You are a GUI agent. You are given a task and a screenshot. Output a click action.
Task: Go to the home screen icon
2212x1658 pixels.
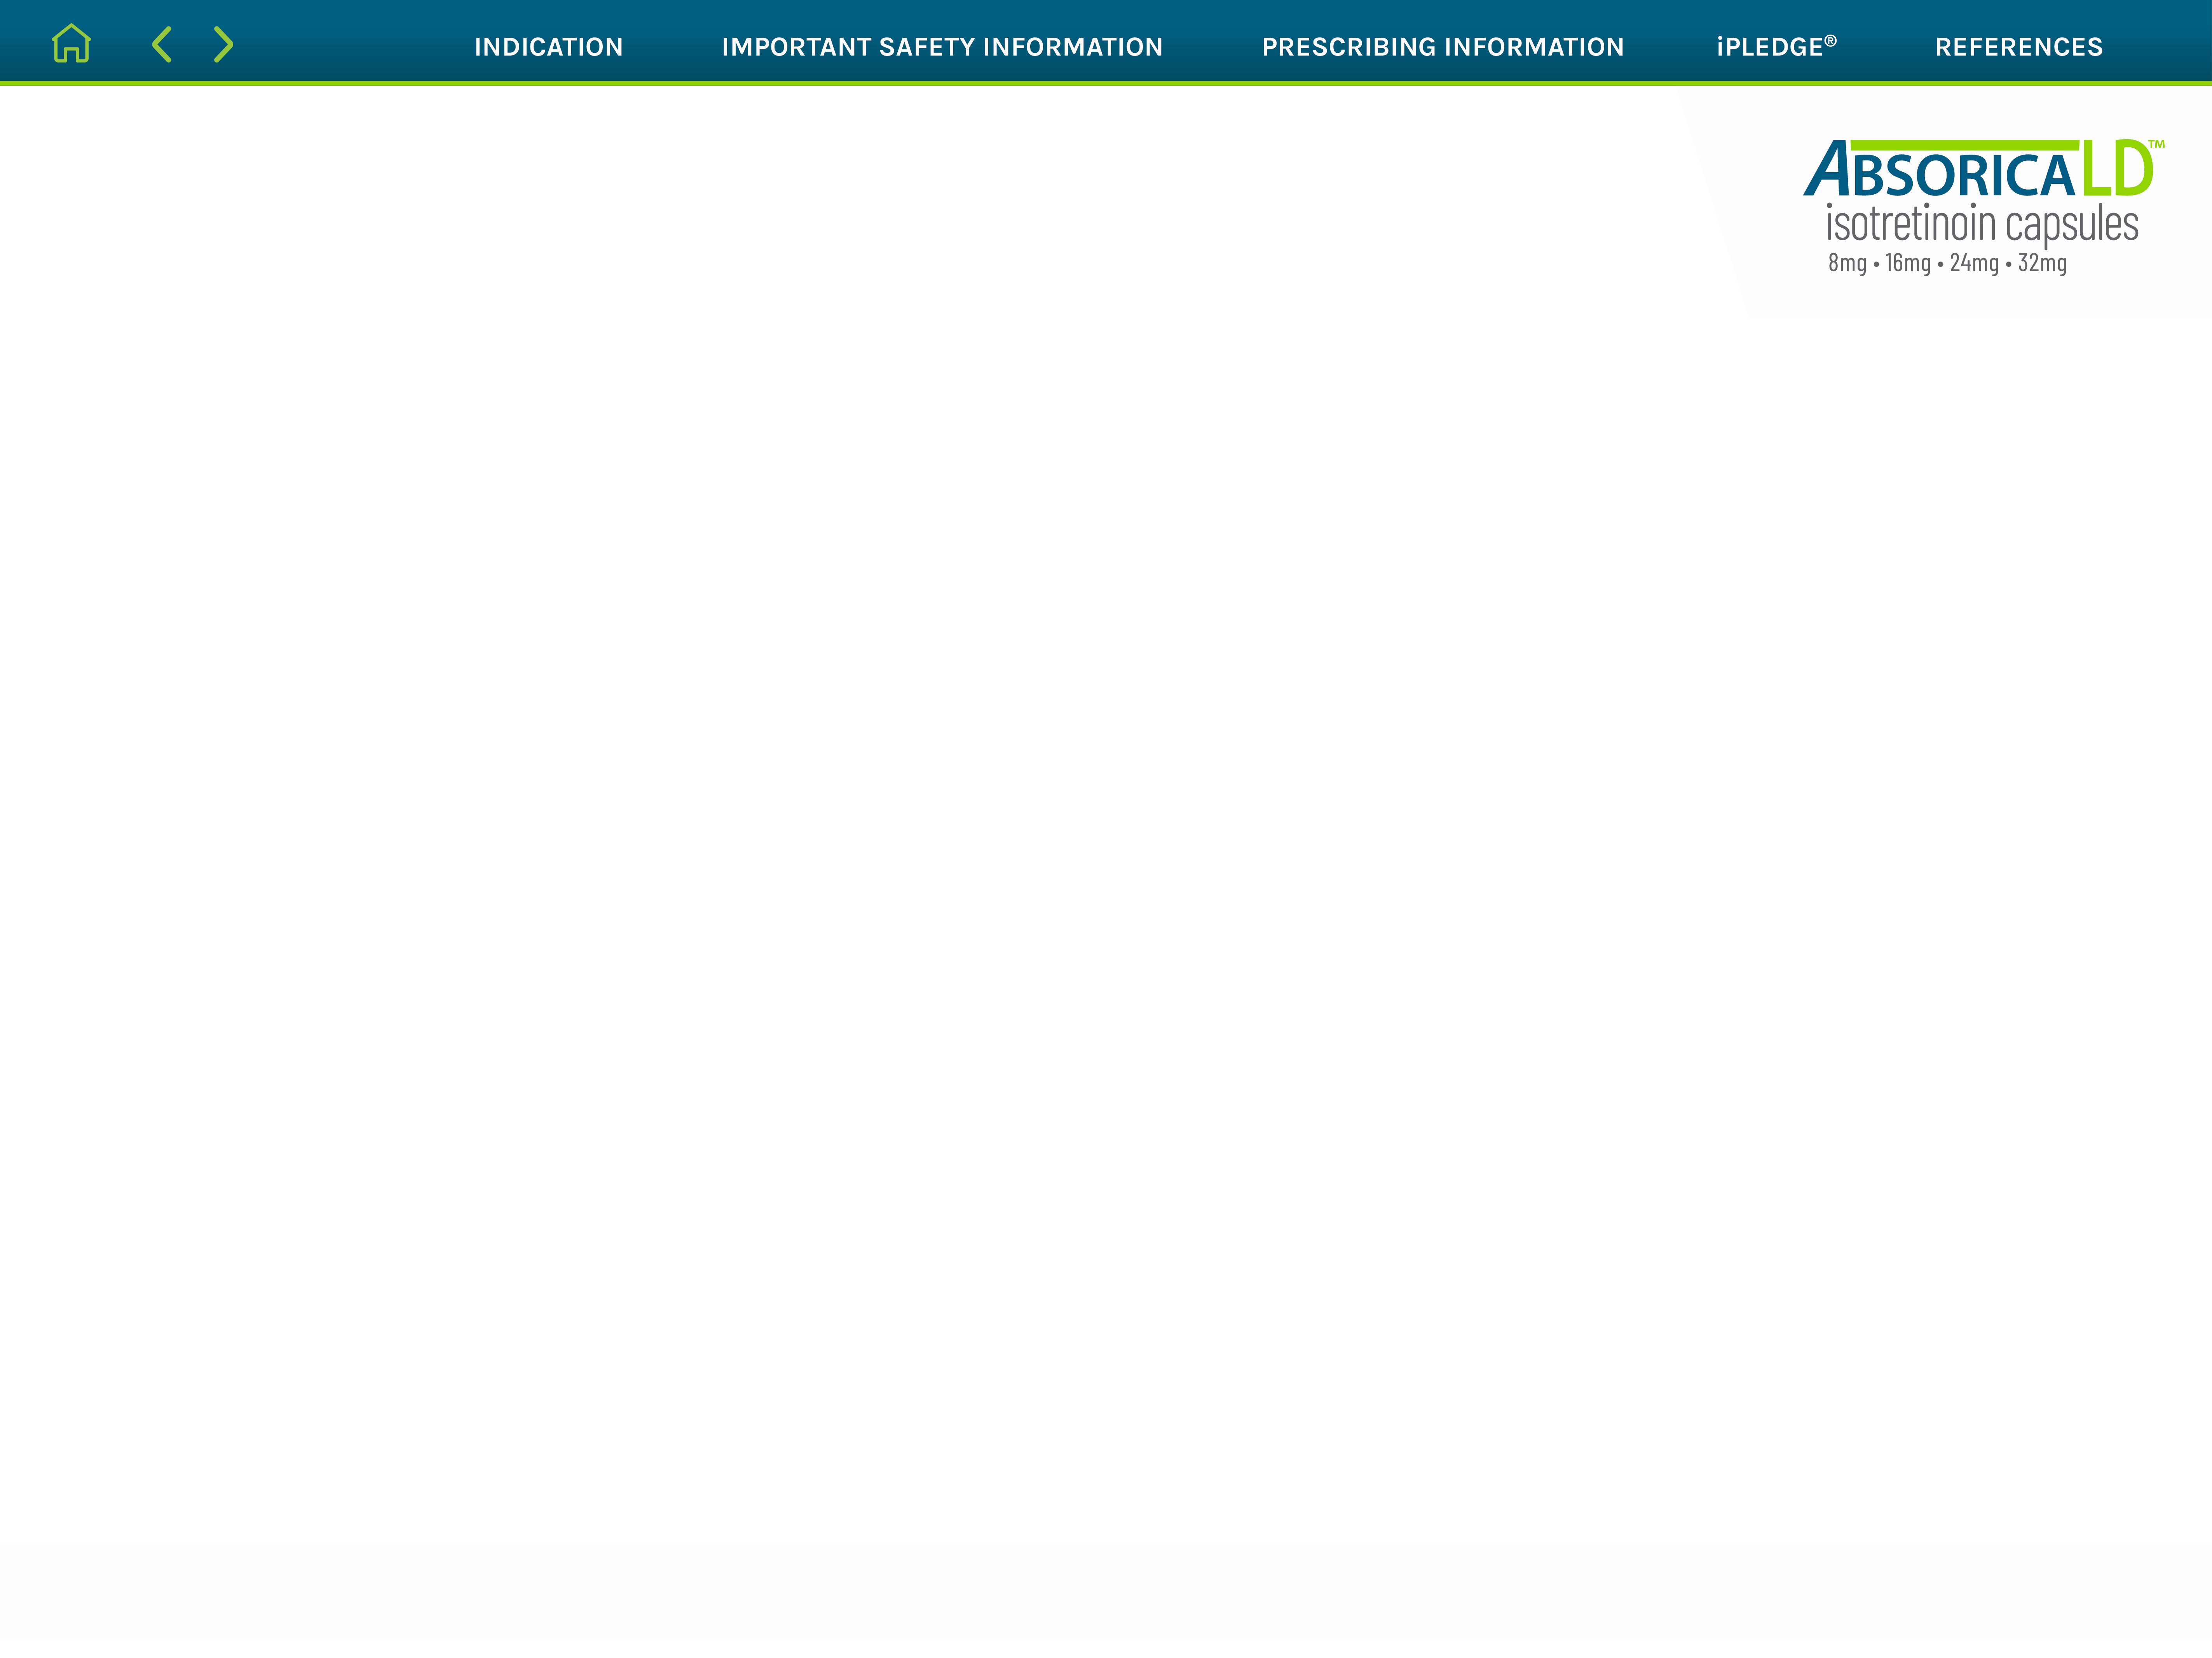pyautogui.click(x=71, y=44)
